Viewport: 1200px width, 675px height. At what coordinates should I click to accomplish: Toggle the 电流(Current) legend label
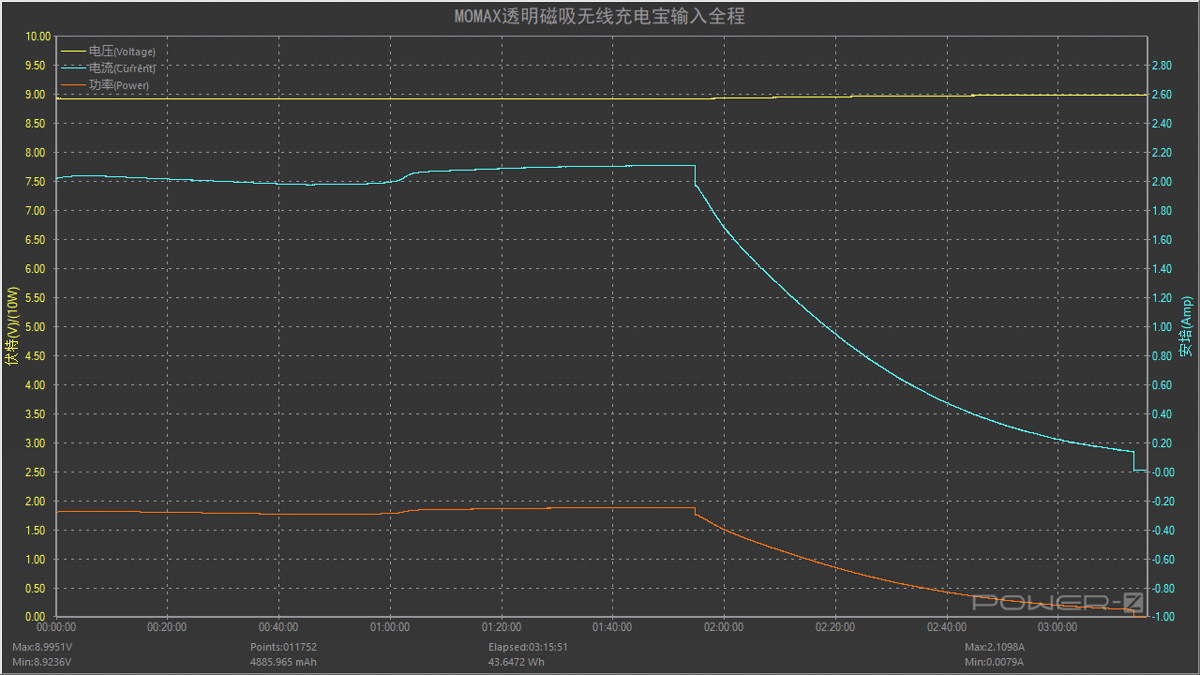pyautogui.click(x=122, y=68)
